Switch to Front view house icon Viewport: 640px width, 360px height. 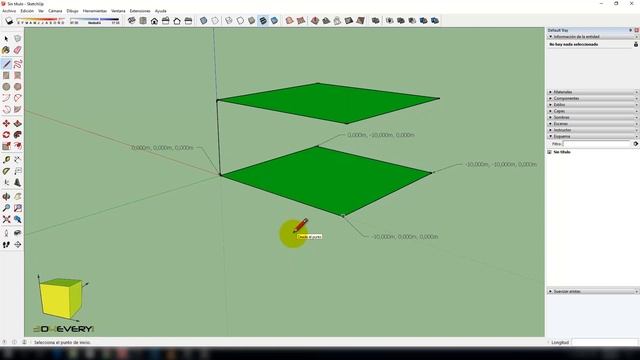coord(154,21)
